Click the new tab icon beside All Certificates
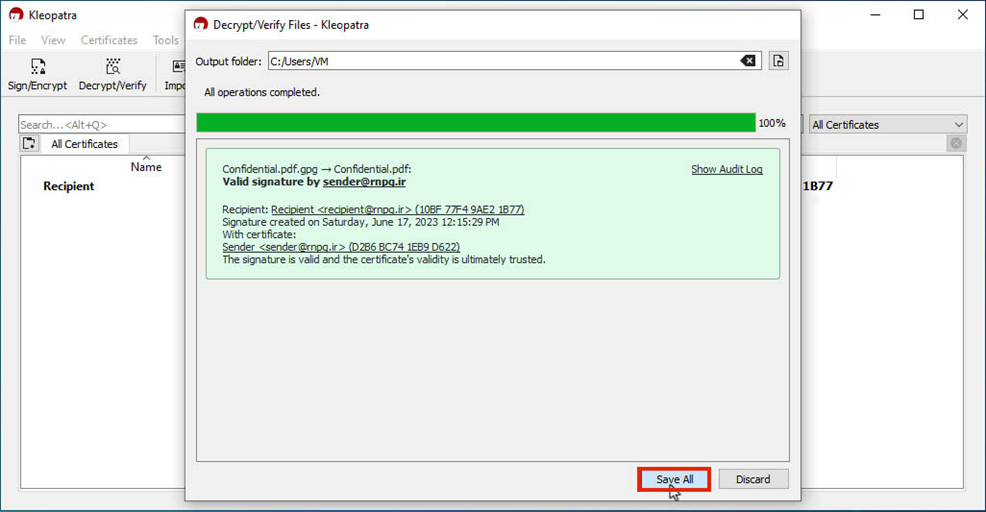 pyautogui.click(x=29, y=143)
